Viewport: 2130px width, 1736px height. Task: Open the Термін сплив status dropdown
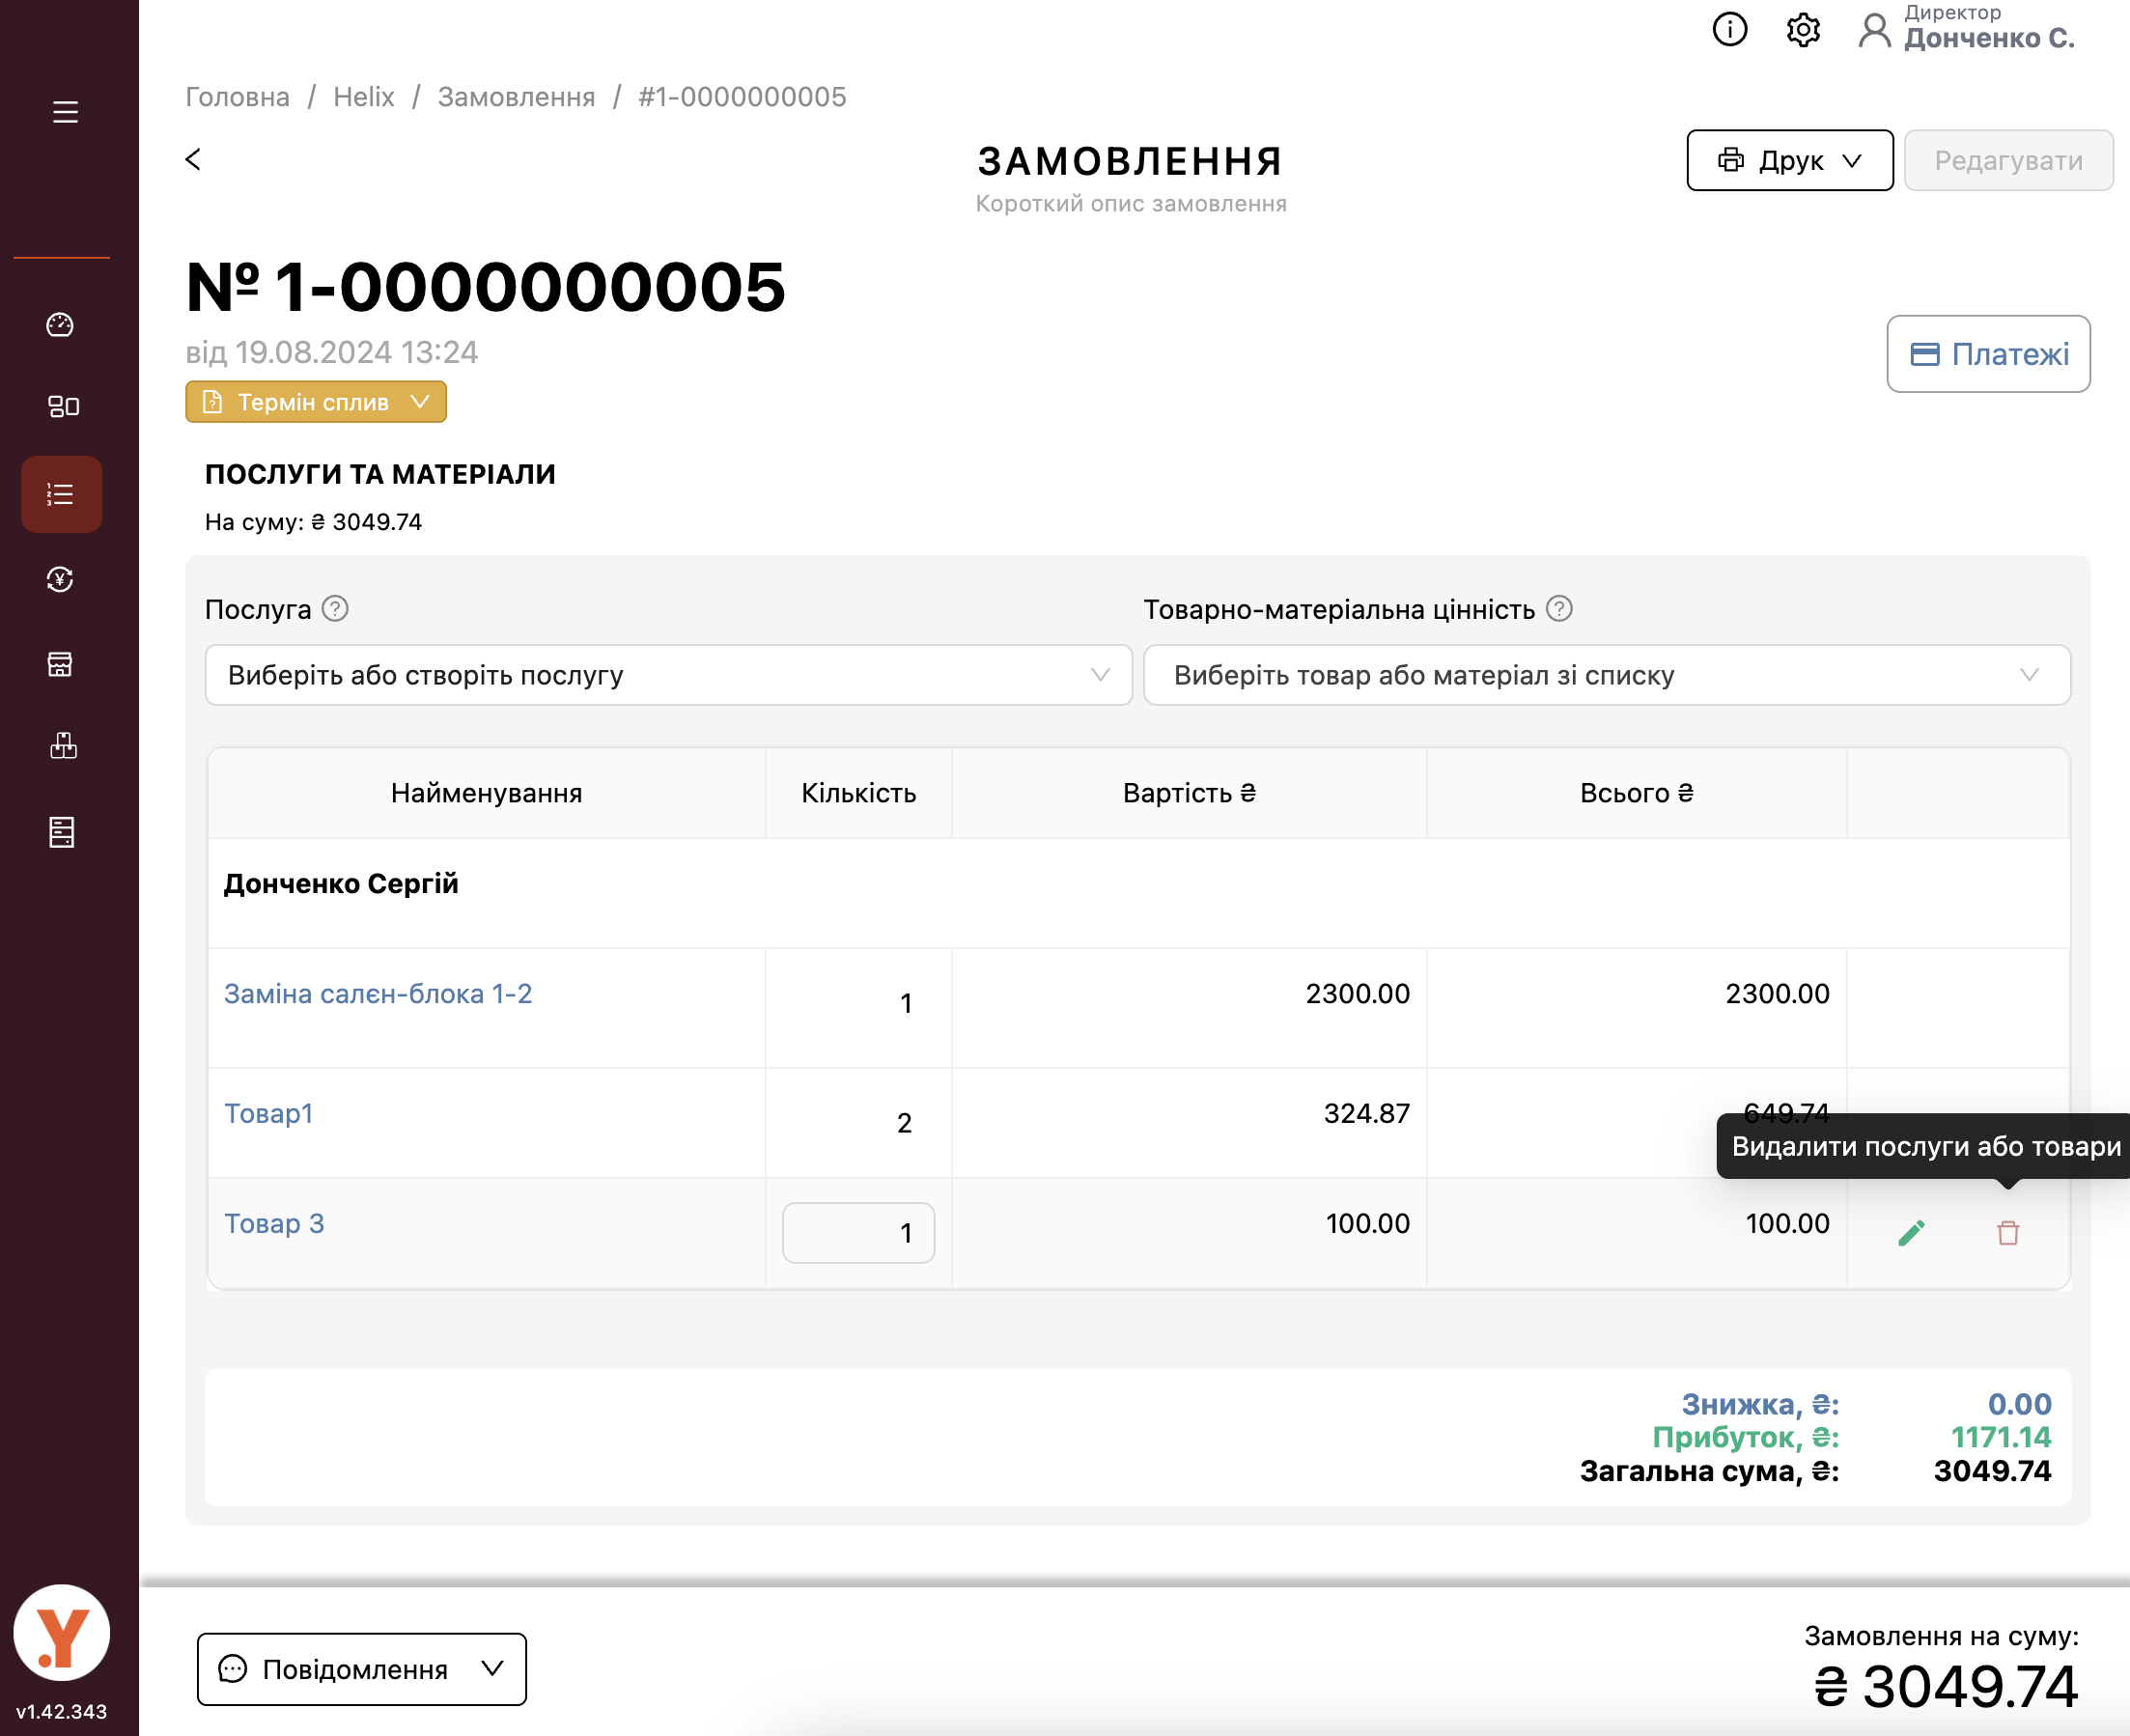coord(315,402)
